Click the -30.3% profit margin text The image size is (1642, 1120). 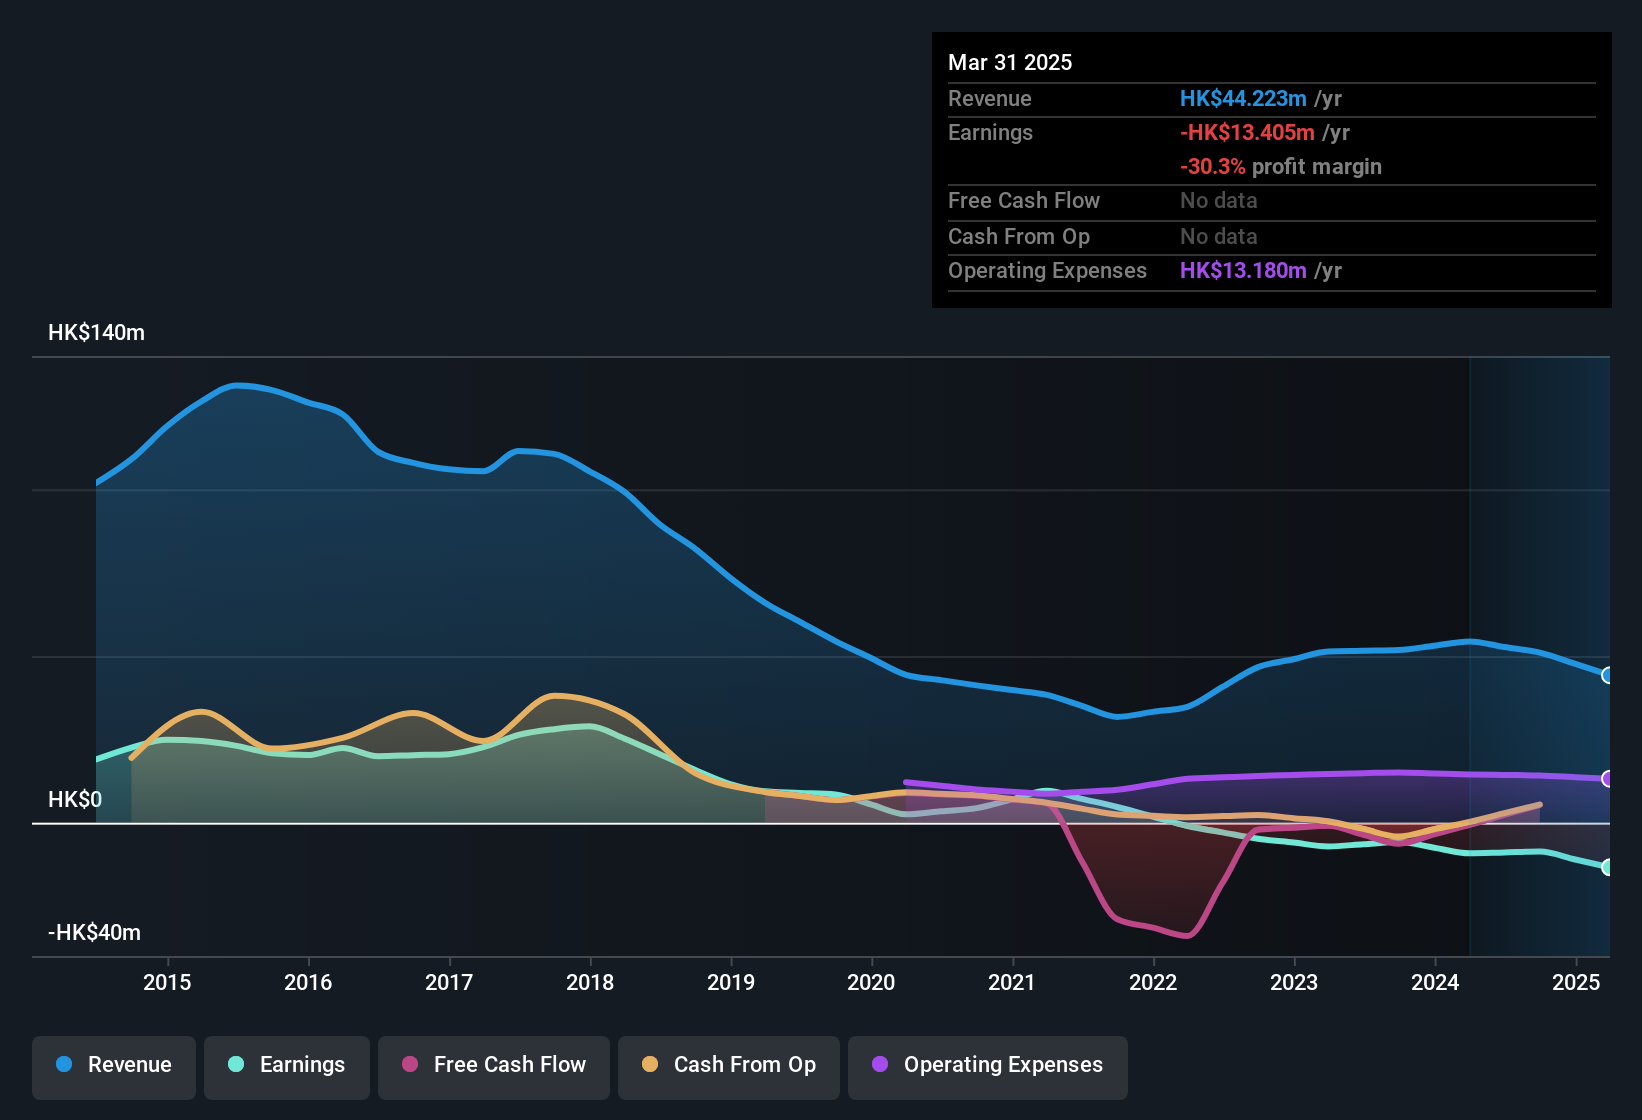pos(1281,166)
